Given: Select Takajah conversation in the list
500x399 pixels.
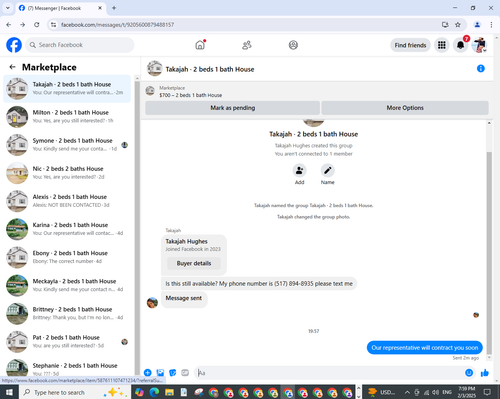Looking at the screenshot, I should (67, 88).
